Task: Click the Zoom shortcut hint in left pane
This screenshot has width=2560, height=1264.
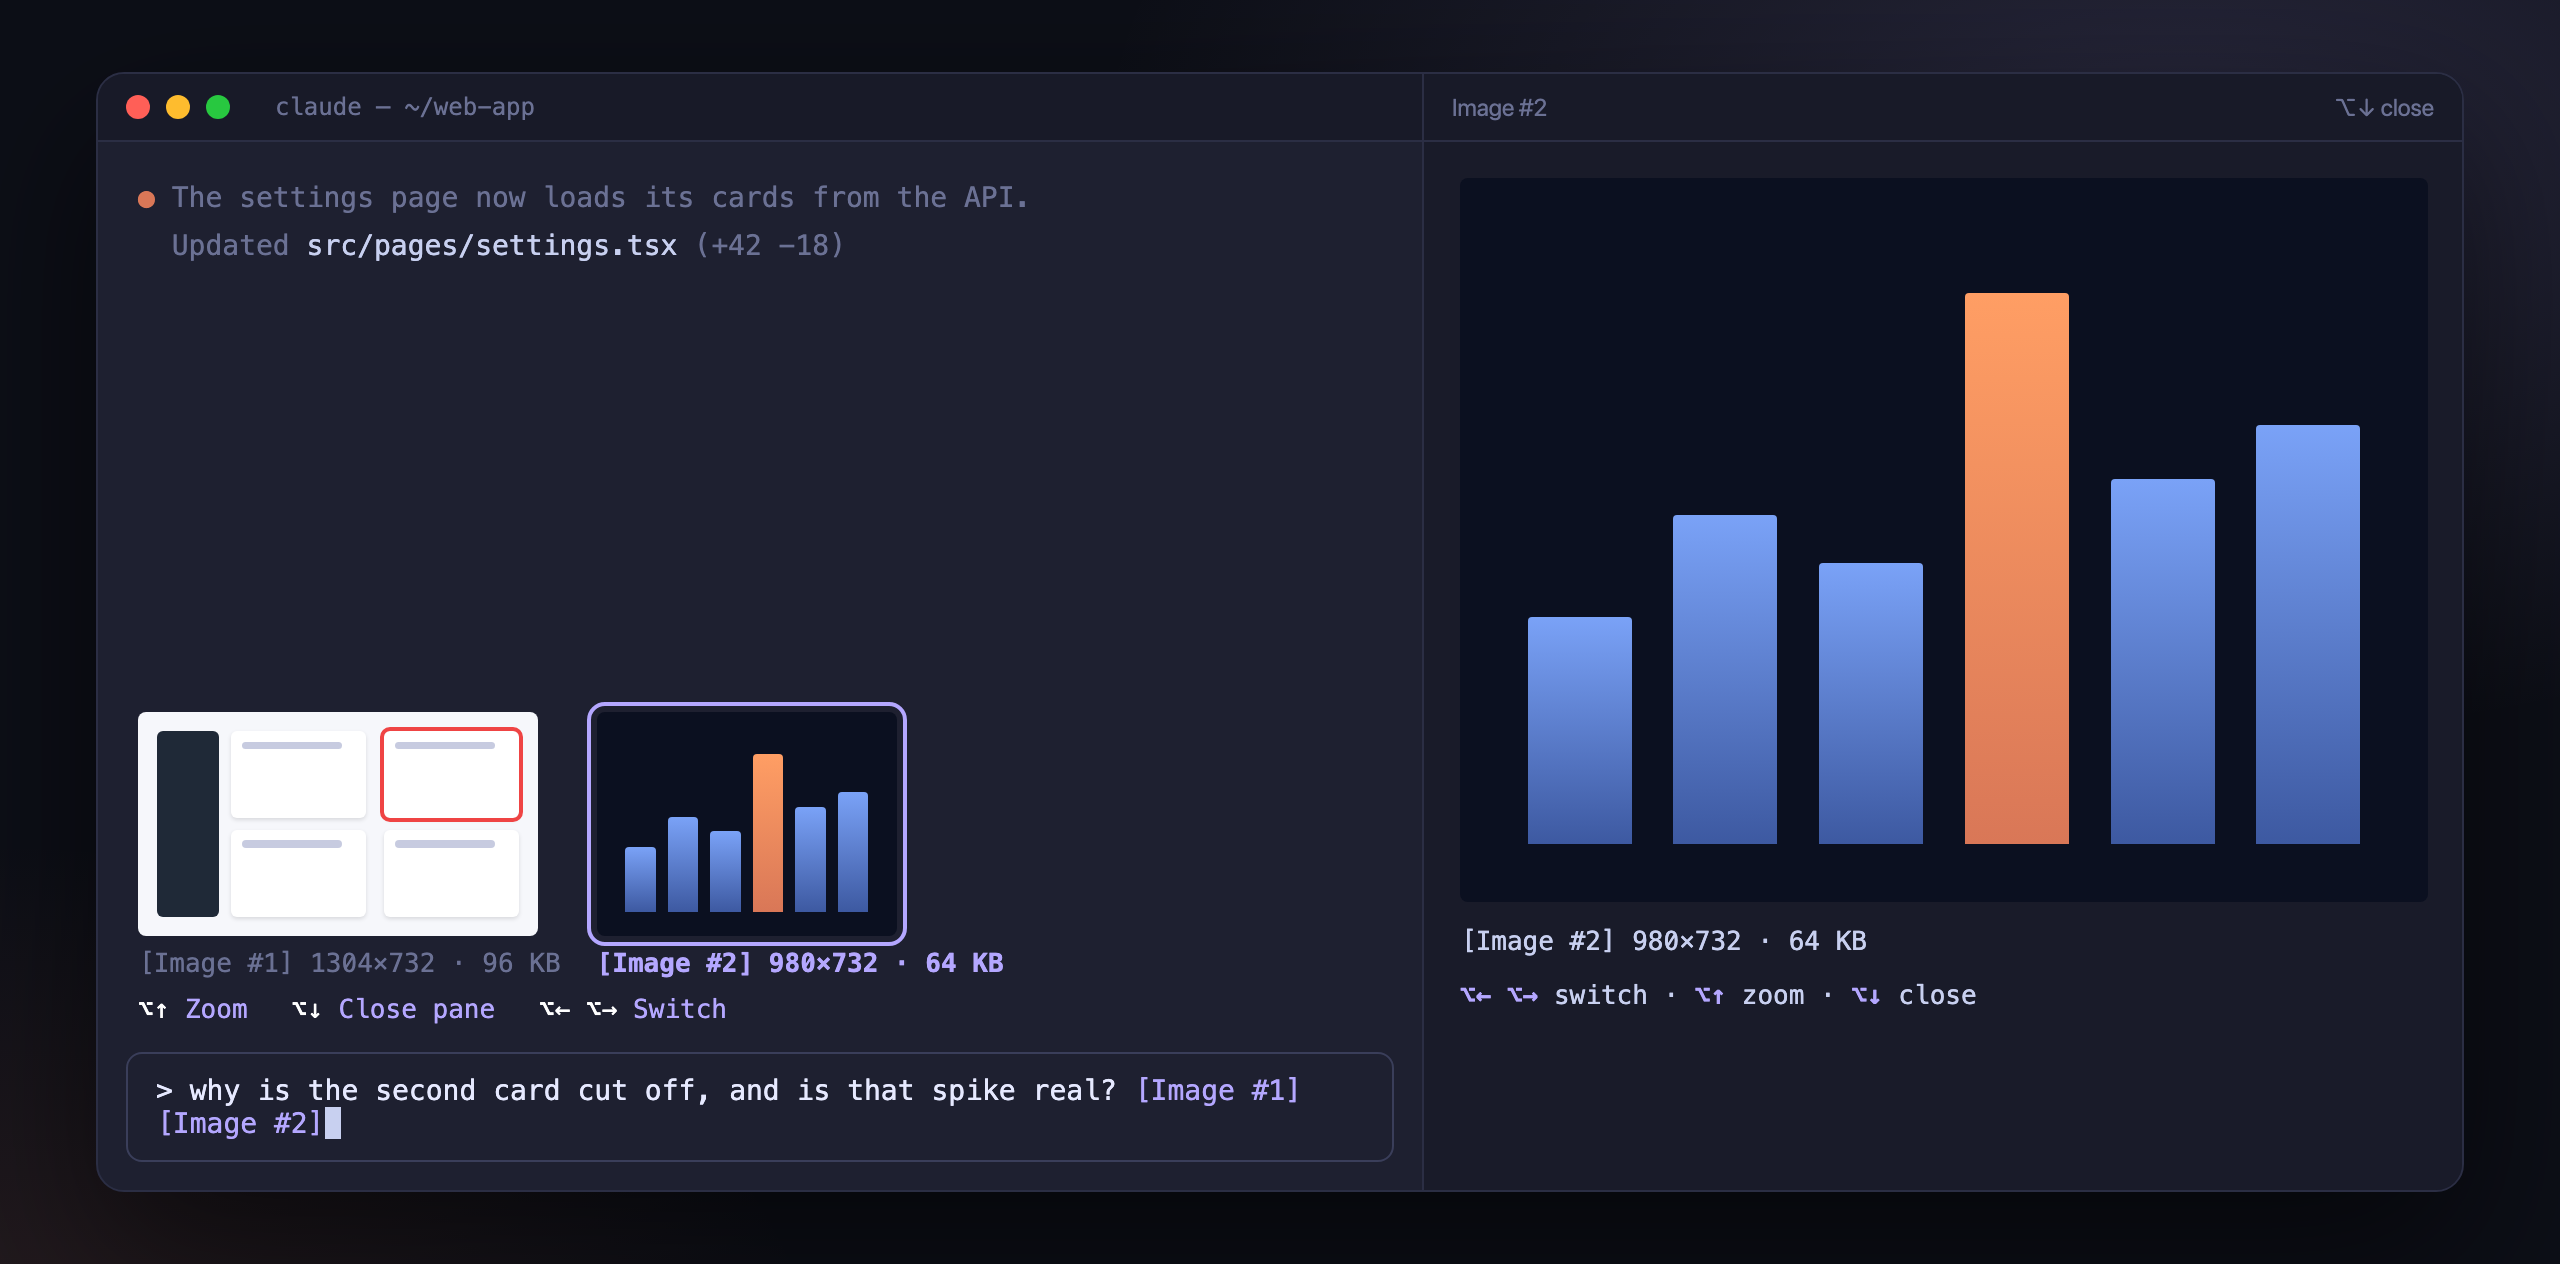Action: [193, 1009]
